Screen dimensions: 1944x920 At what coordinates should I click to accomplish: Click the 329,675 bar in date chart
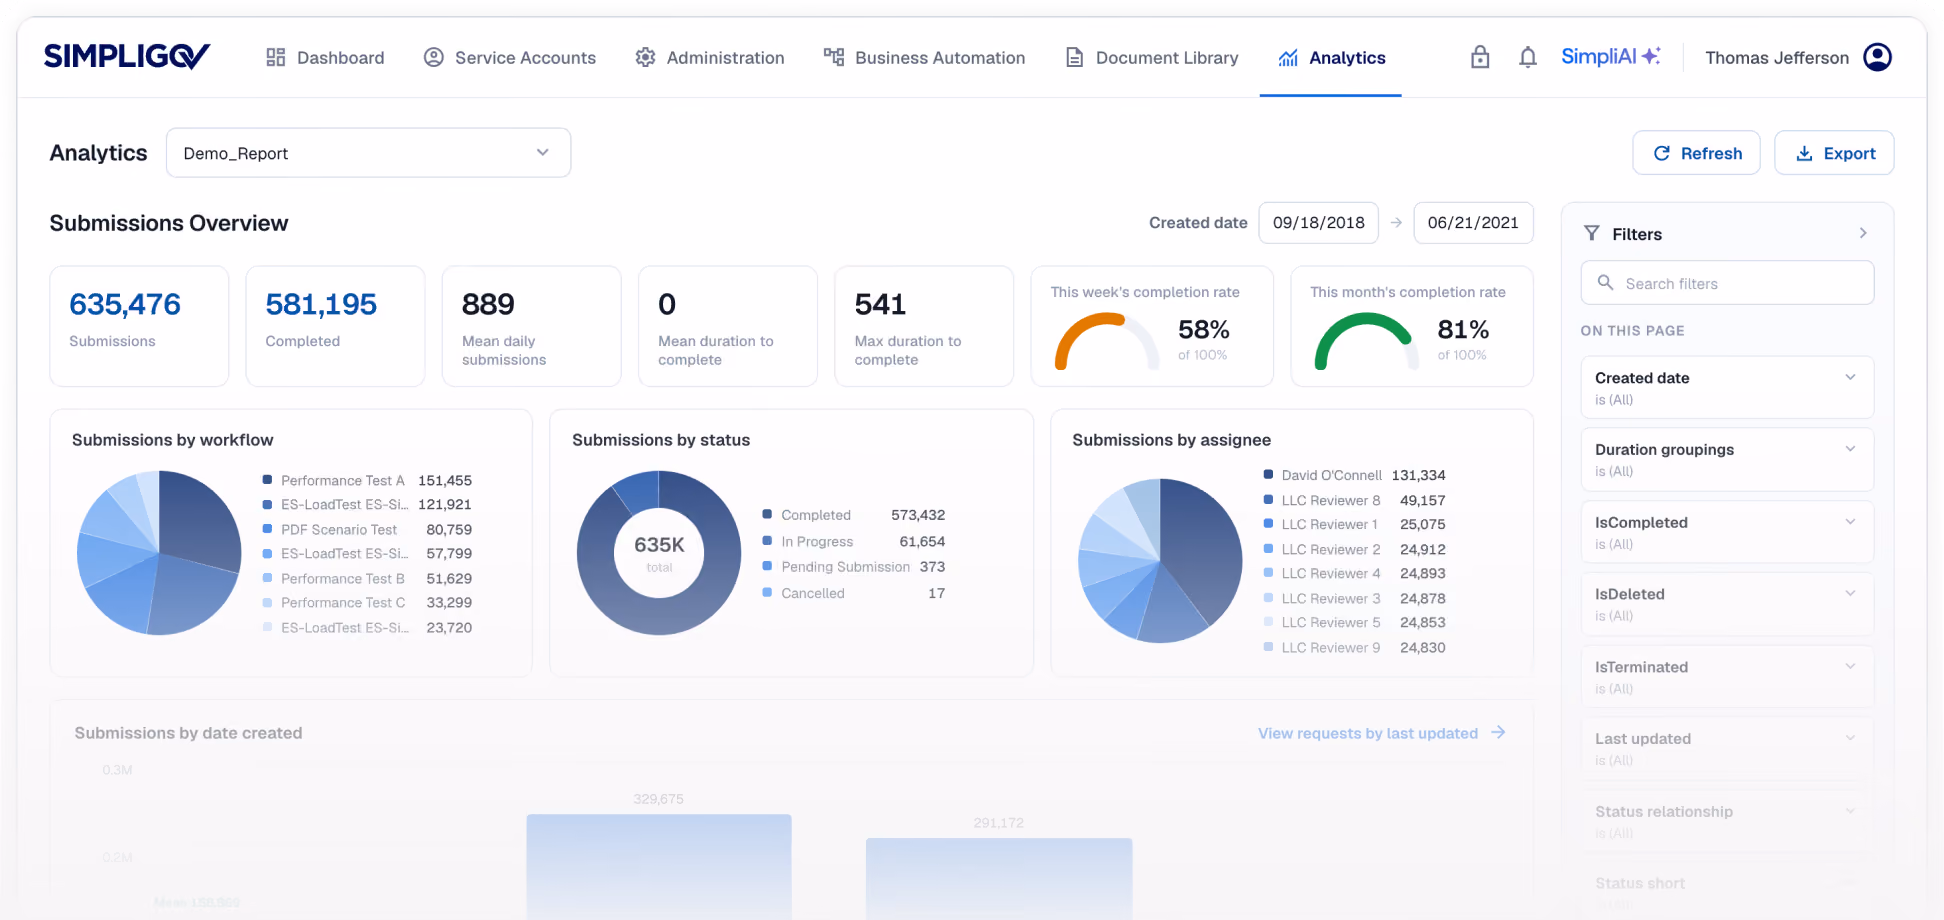[659, 866]
